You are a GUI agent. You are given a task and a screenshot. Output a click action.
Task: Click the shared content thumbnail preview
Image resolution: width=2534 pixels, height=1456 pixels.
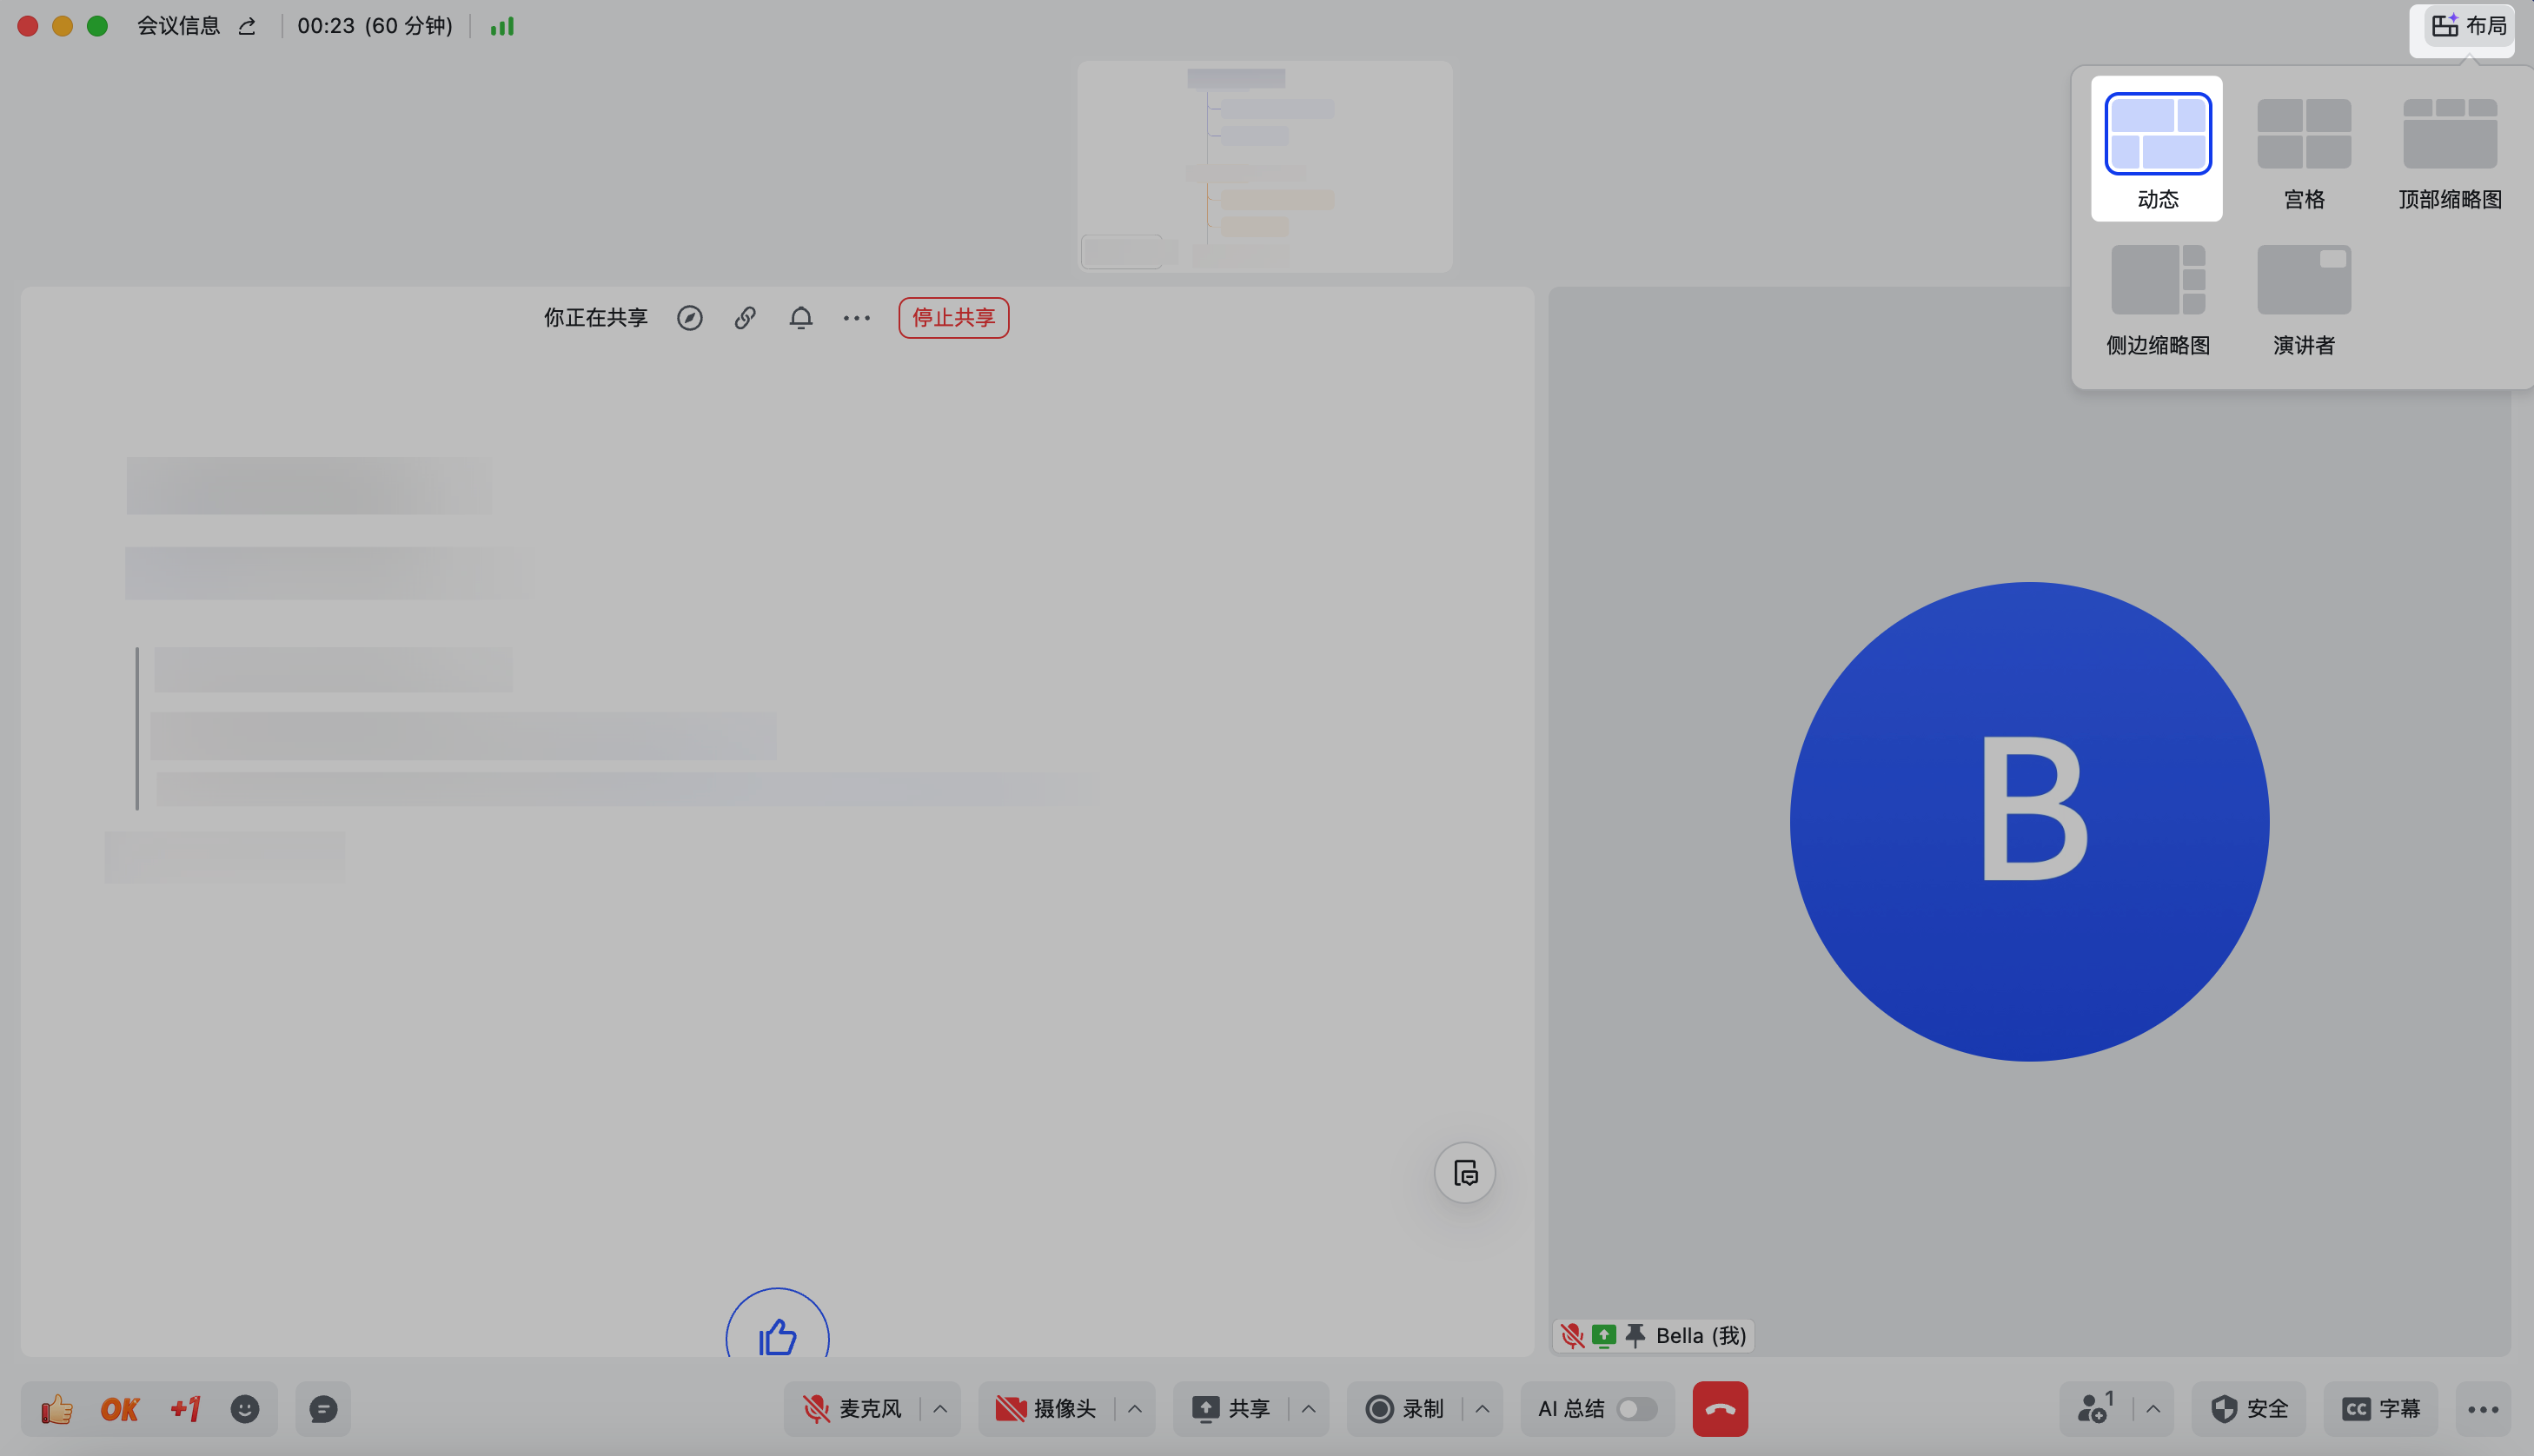[x=1264, y=166]
